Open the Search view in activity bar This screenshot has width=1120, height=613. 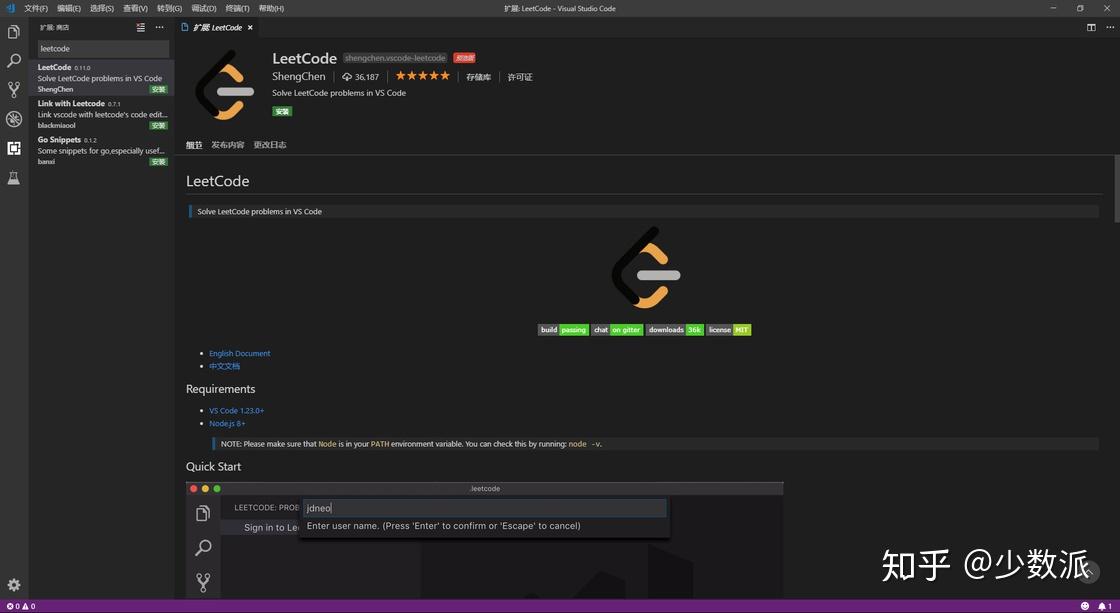coord(14,61)
